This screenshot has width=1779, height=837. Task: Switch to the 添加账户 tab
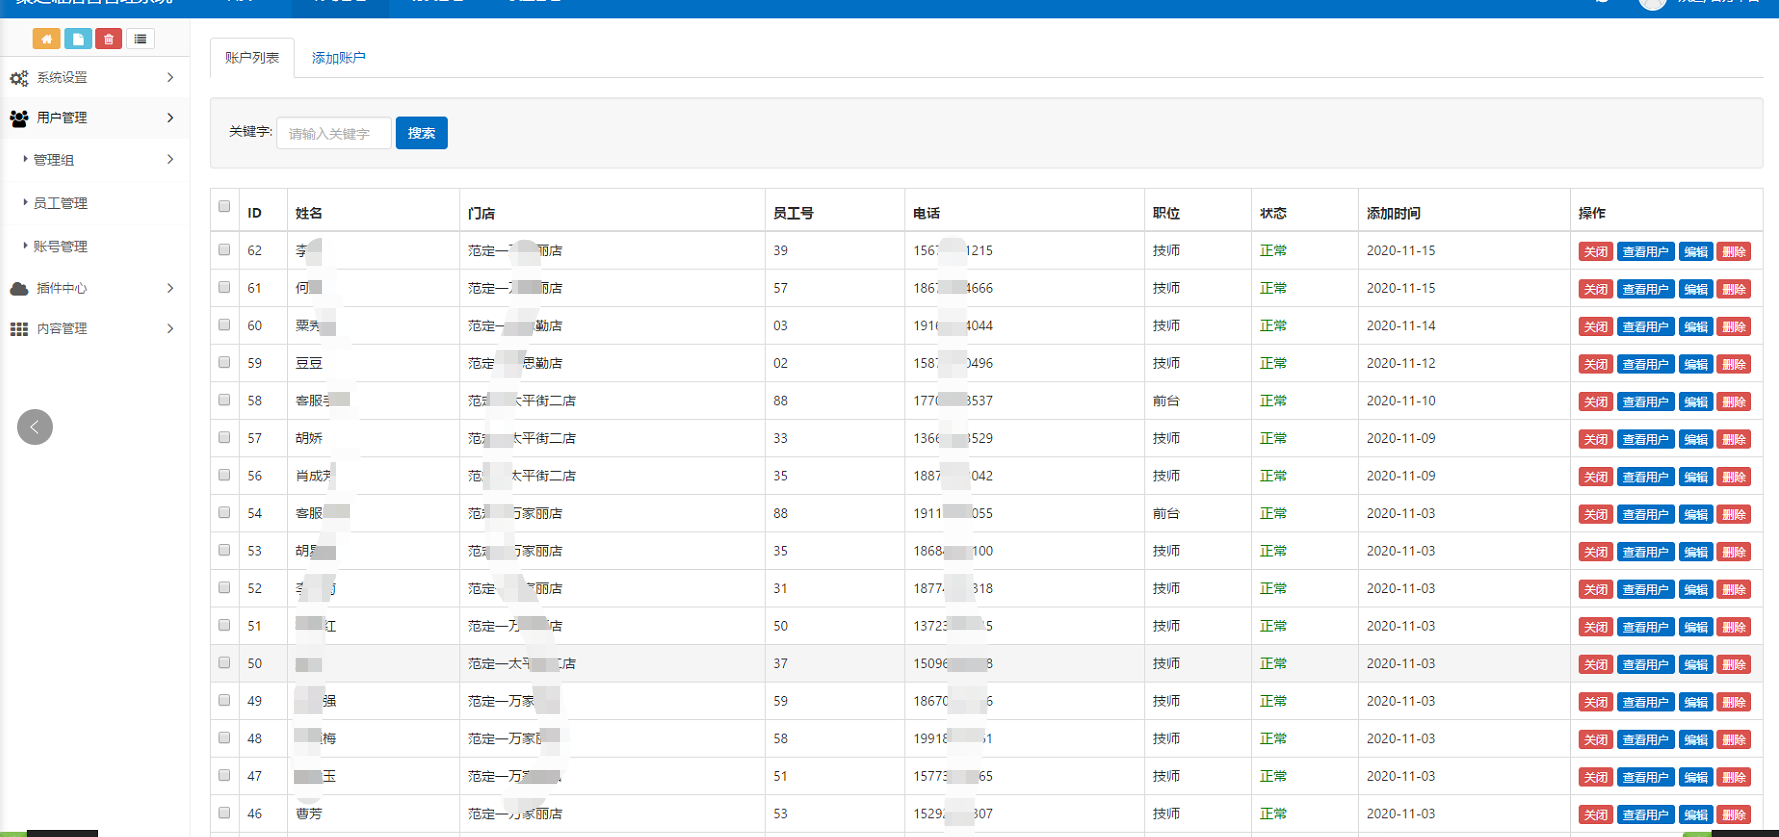coord(338,58)
